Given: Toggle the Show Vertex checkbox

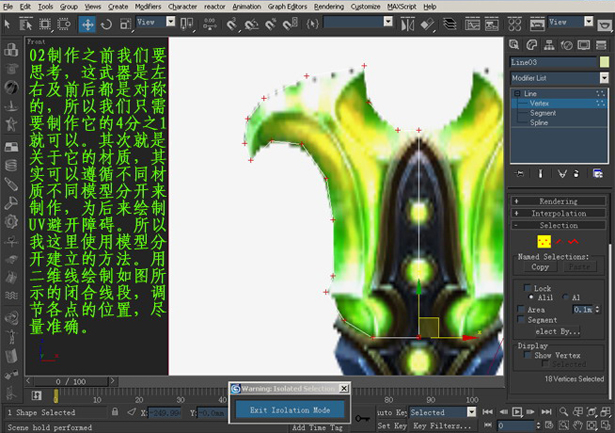Looking at the screenshot, I should (x=528, y=355).
